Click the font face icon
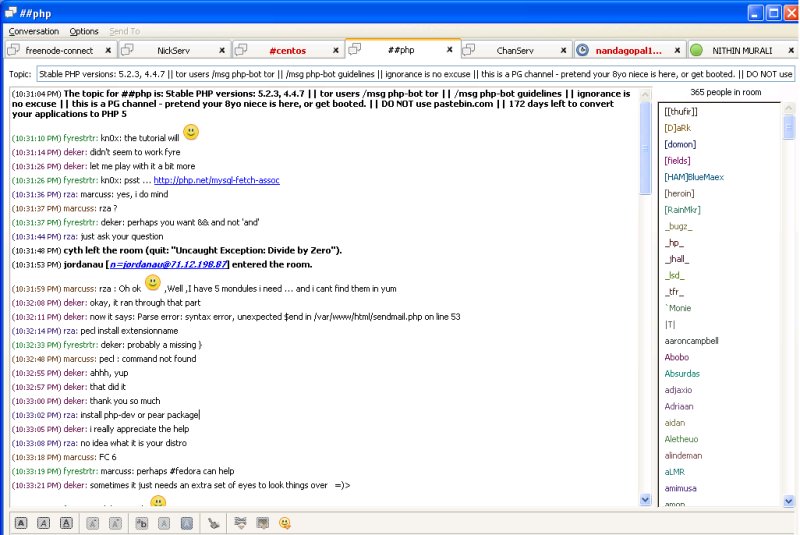The image size is (800, 535). [142, 522]
